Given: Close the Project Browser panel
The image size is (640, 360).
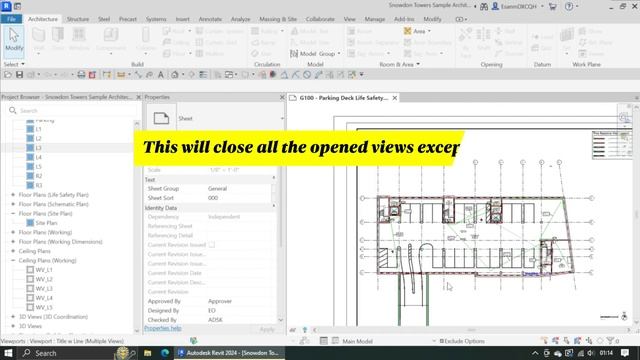Looking at the screenshot, I should pyautogui.click(x=138, y=97).
